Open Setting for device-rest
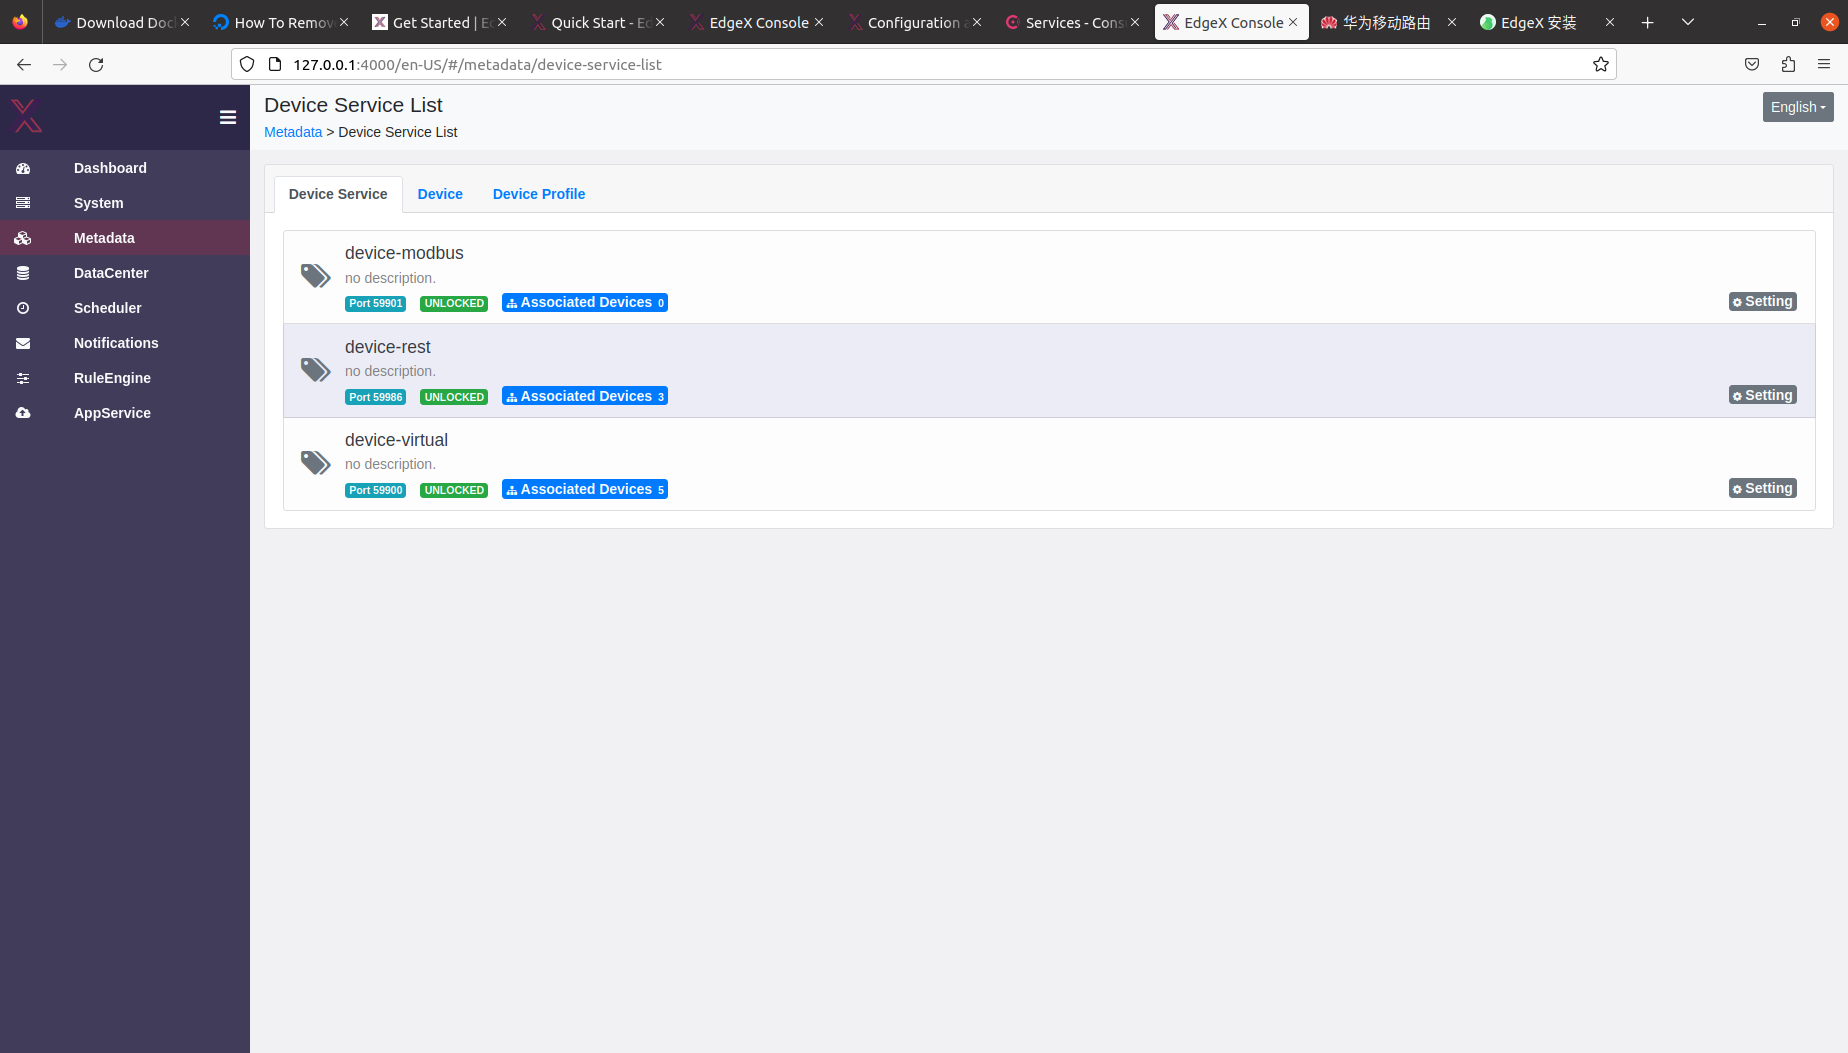Image resolution: width=1848 pixels, height=1053 pixels. pyautogui.click(x=1761, y=394)
